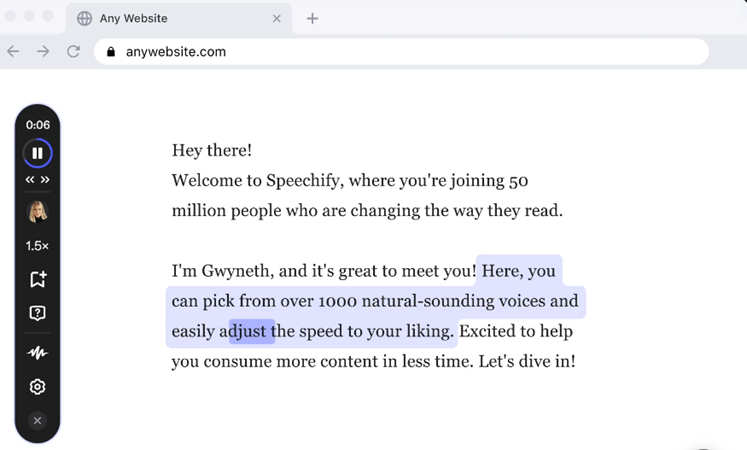This screenshot has height=450, width=747.
Task: Click the waveform audio icon
Action: click(x=37, y=352)
